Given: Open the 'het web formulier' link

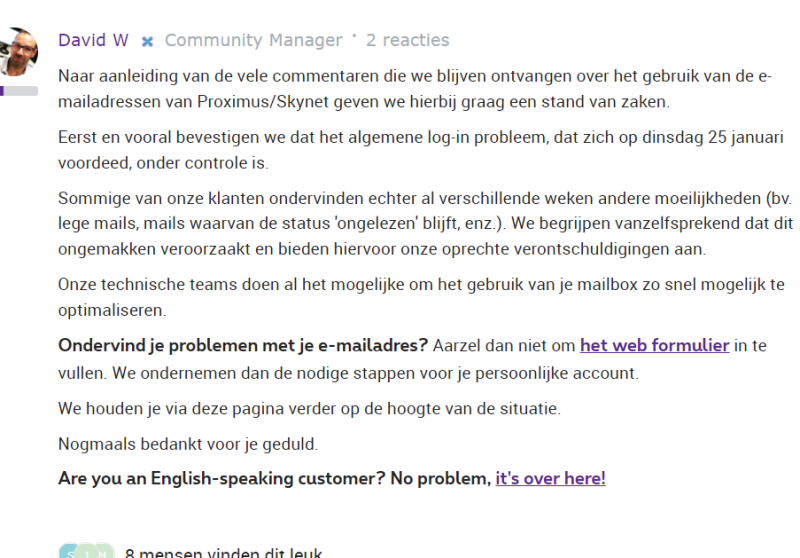Looking at the screenshot, I should click(654, 346).
